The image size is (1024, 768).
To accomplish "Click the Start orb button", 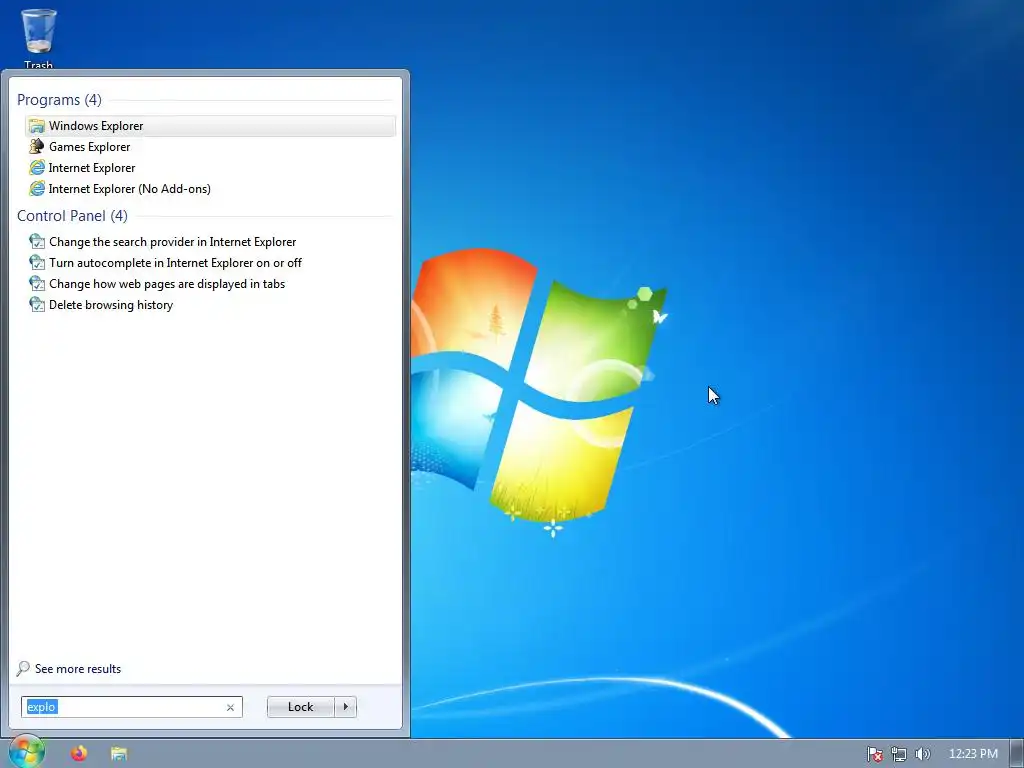I will pyautogui.click(x=27, y=752).
